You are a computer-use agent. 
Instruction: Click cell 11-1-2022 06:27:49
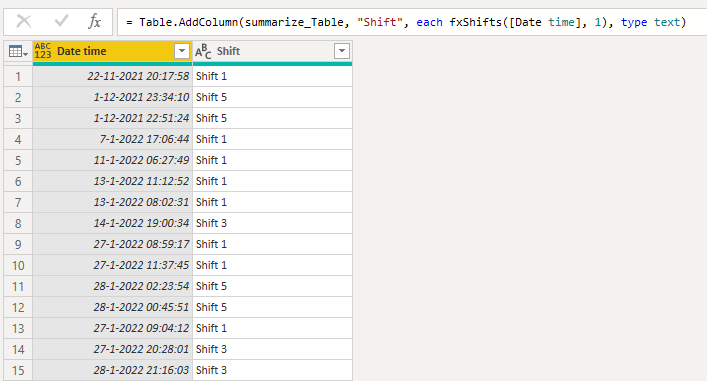point(112,160)
